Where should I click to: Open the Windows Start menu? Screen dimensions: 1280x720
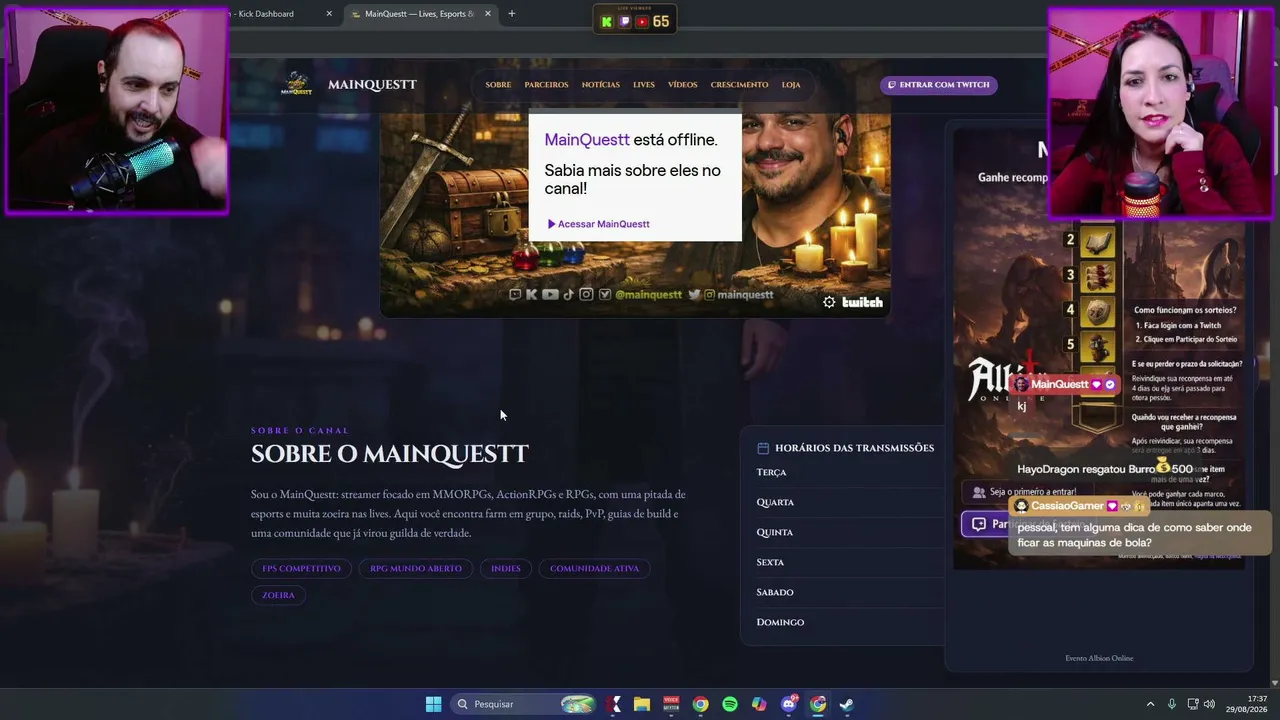(433, 704)
